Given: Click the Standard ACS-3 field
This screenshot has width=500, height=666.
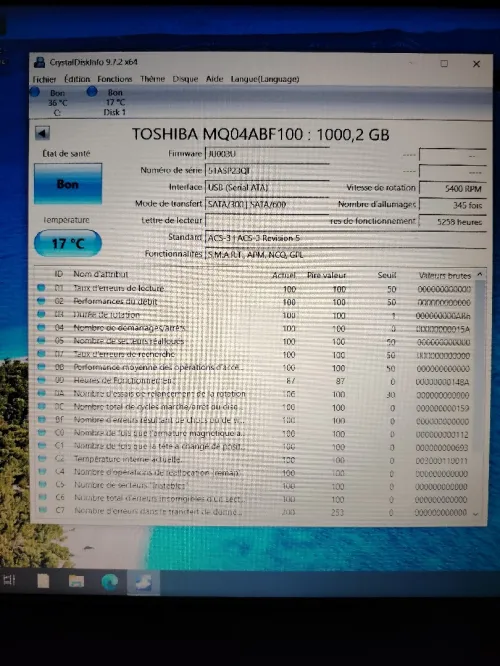Looking at the screenshot, I should (x=346, y=238).
